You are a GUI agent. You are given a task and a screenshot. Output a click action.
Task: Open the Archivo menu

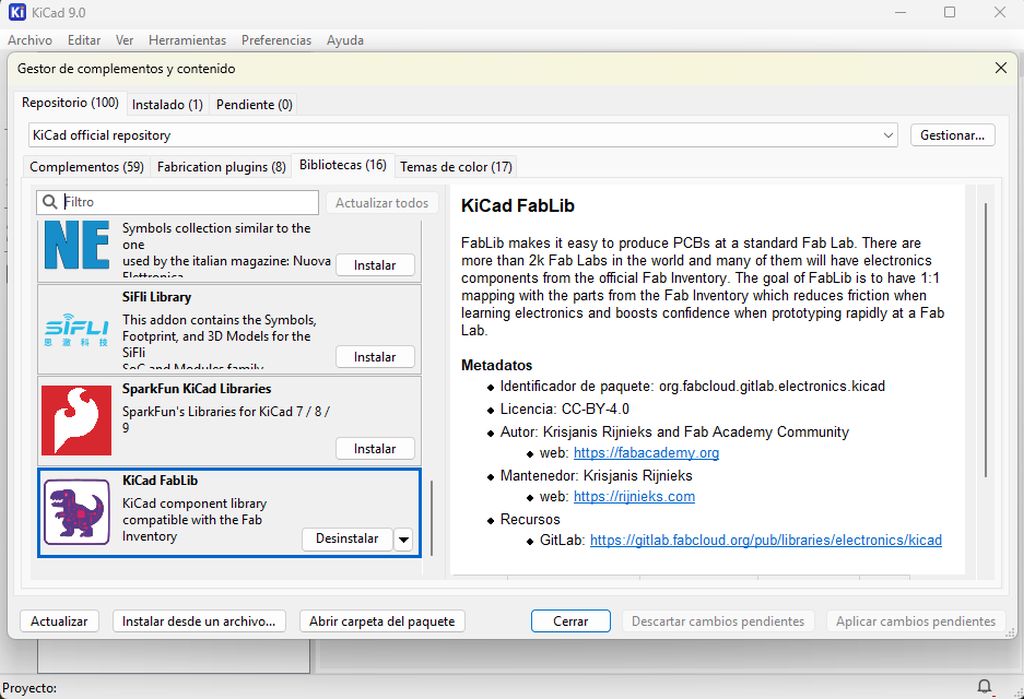(30, 40)
